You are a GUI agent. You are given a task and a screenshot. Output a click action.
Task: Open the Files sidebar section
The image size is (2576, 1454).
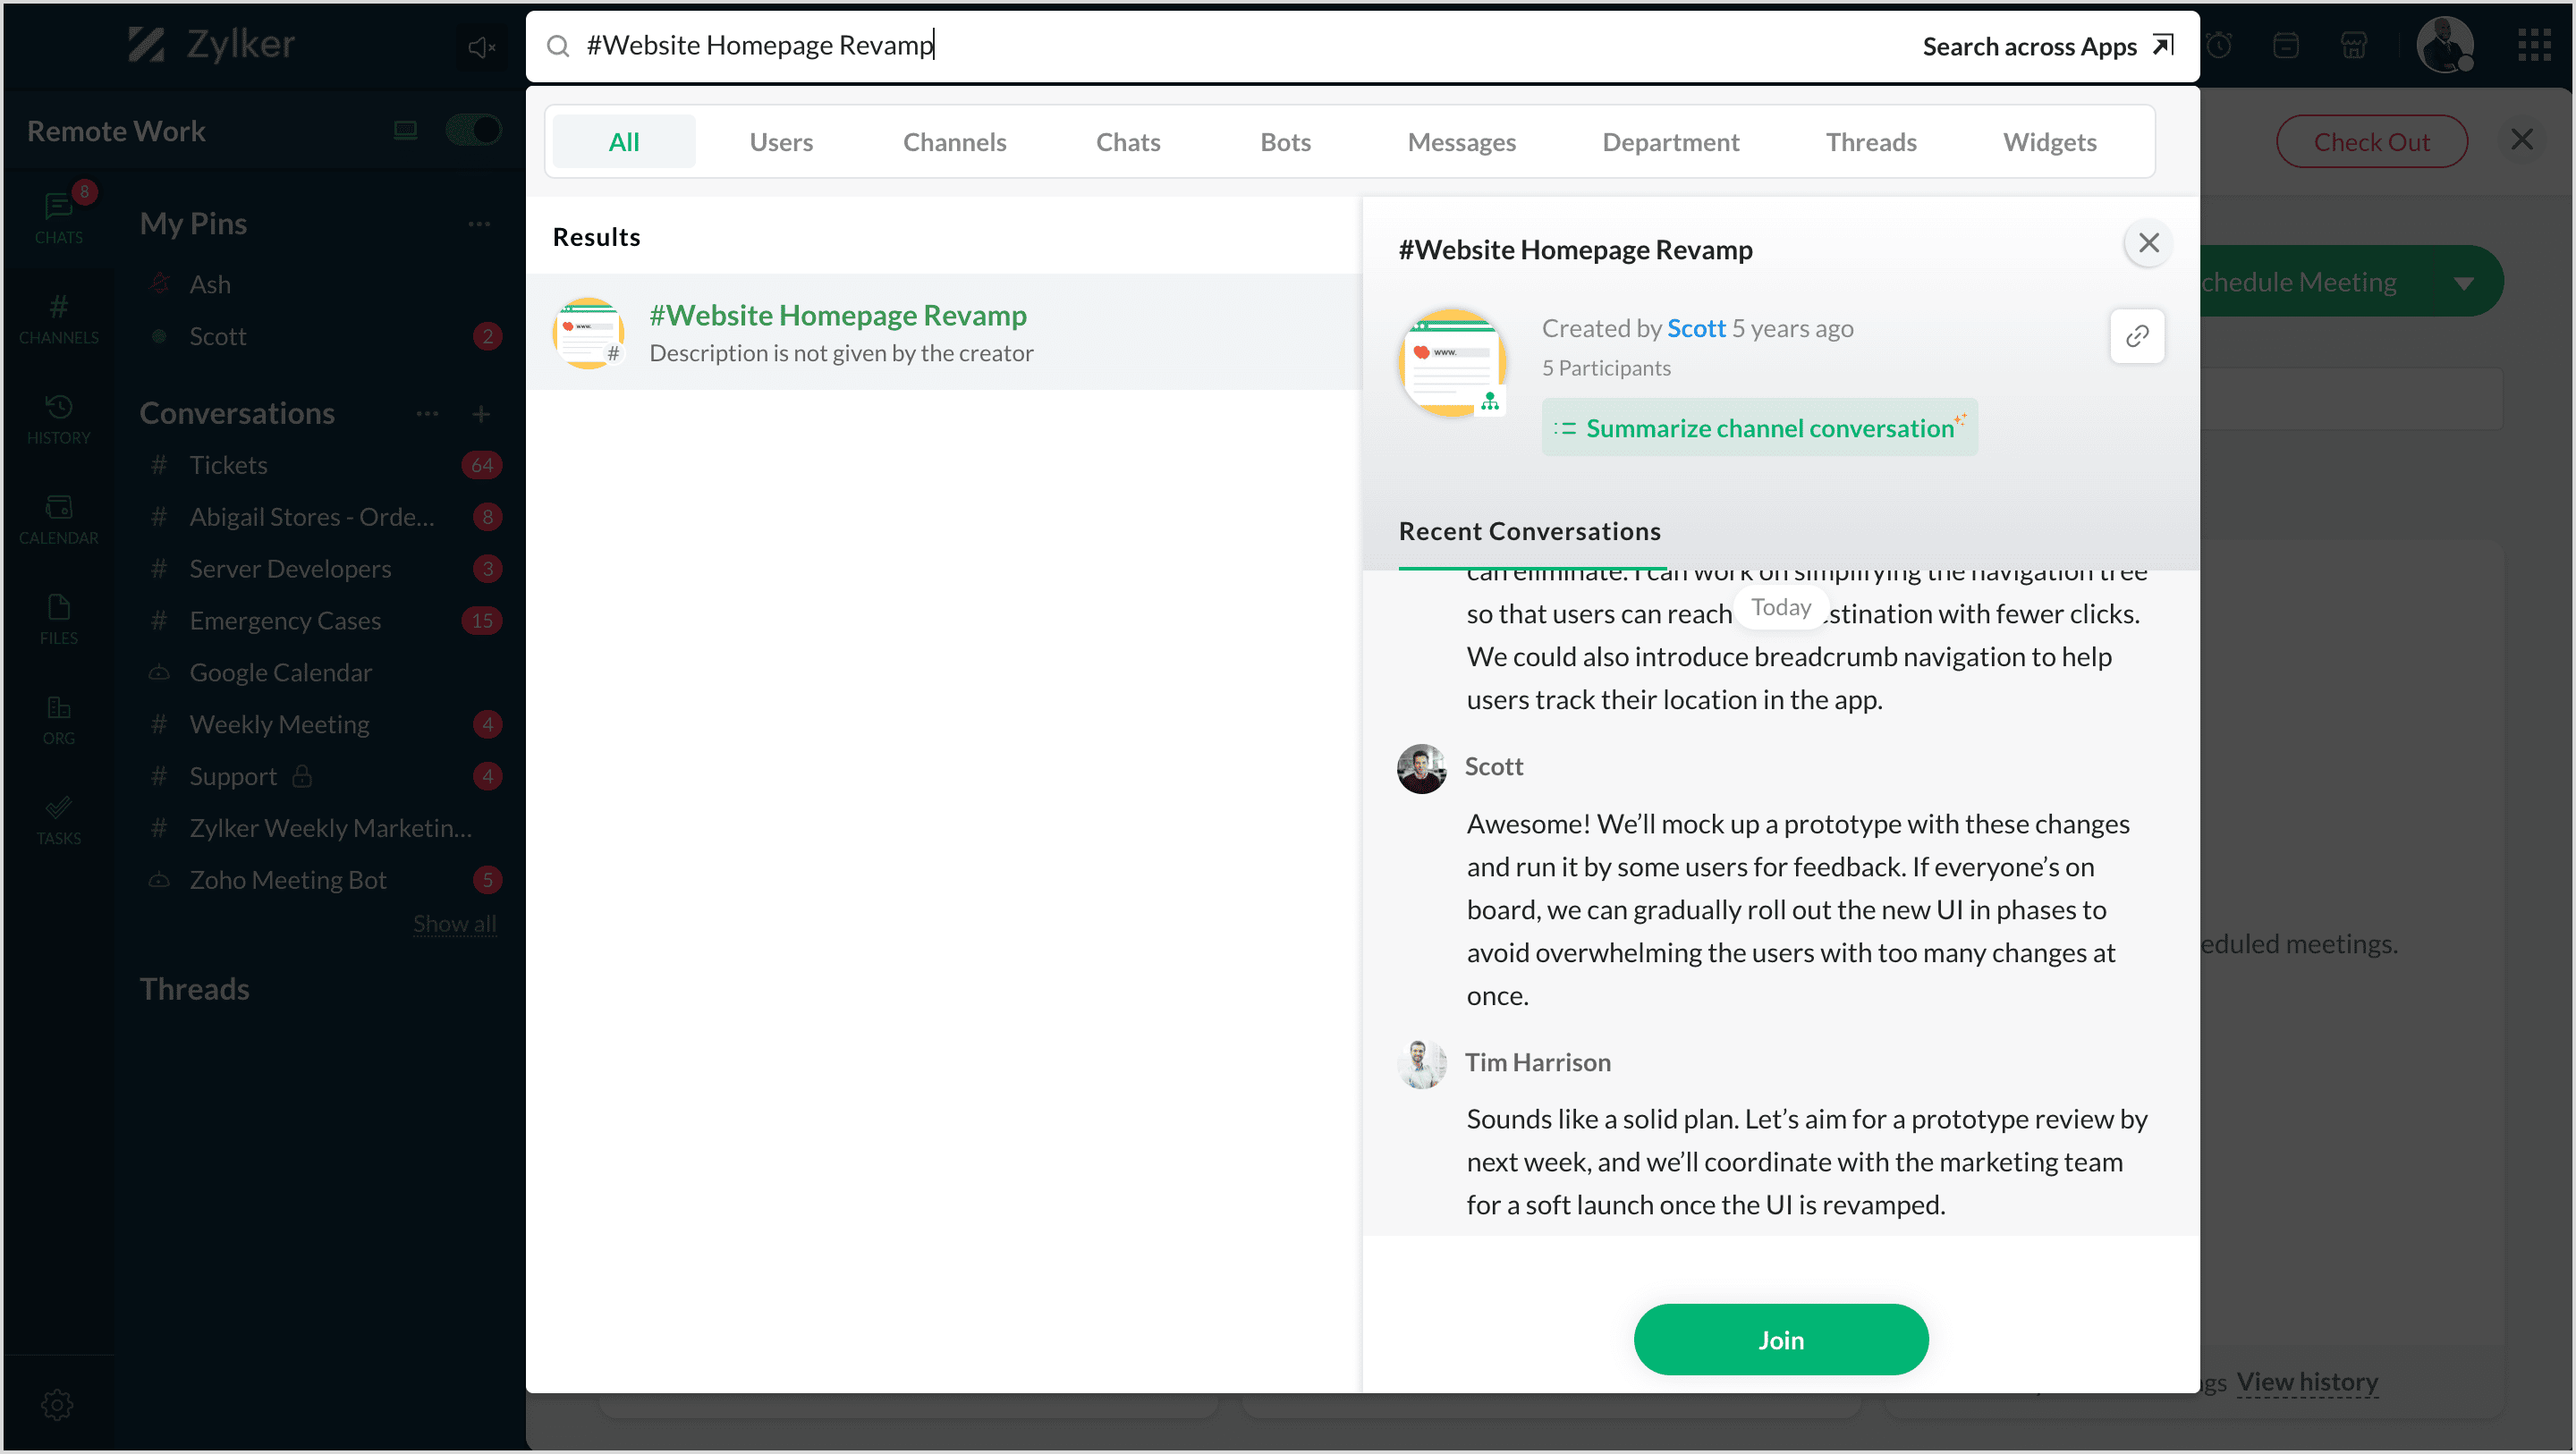(58, 618)
